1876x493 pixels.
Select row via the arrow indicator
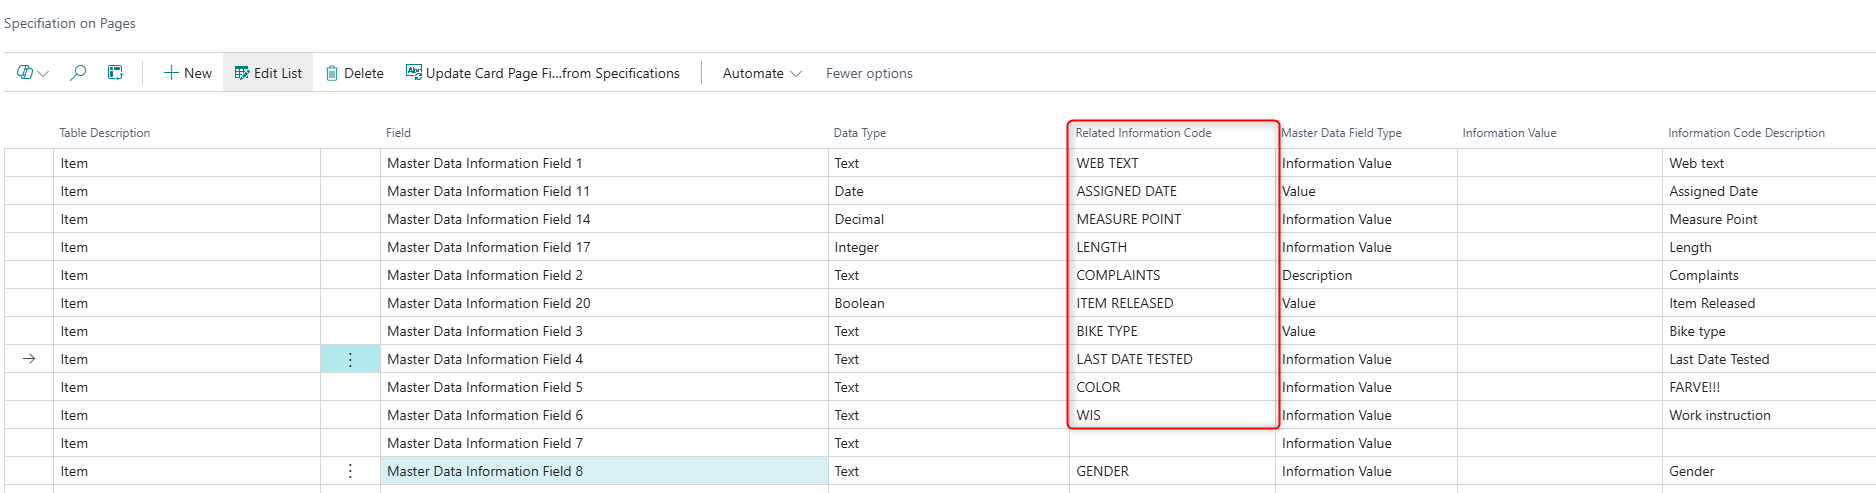click(29, 359)
